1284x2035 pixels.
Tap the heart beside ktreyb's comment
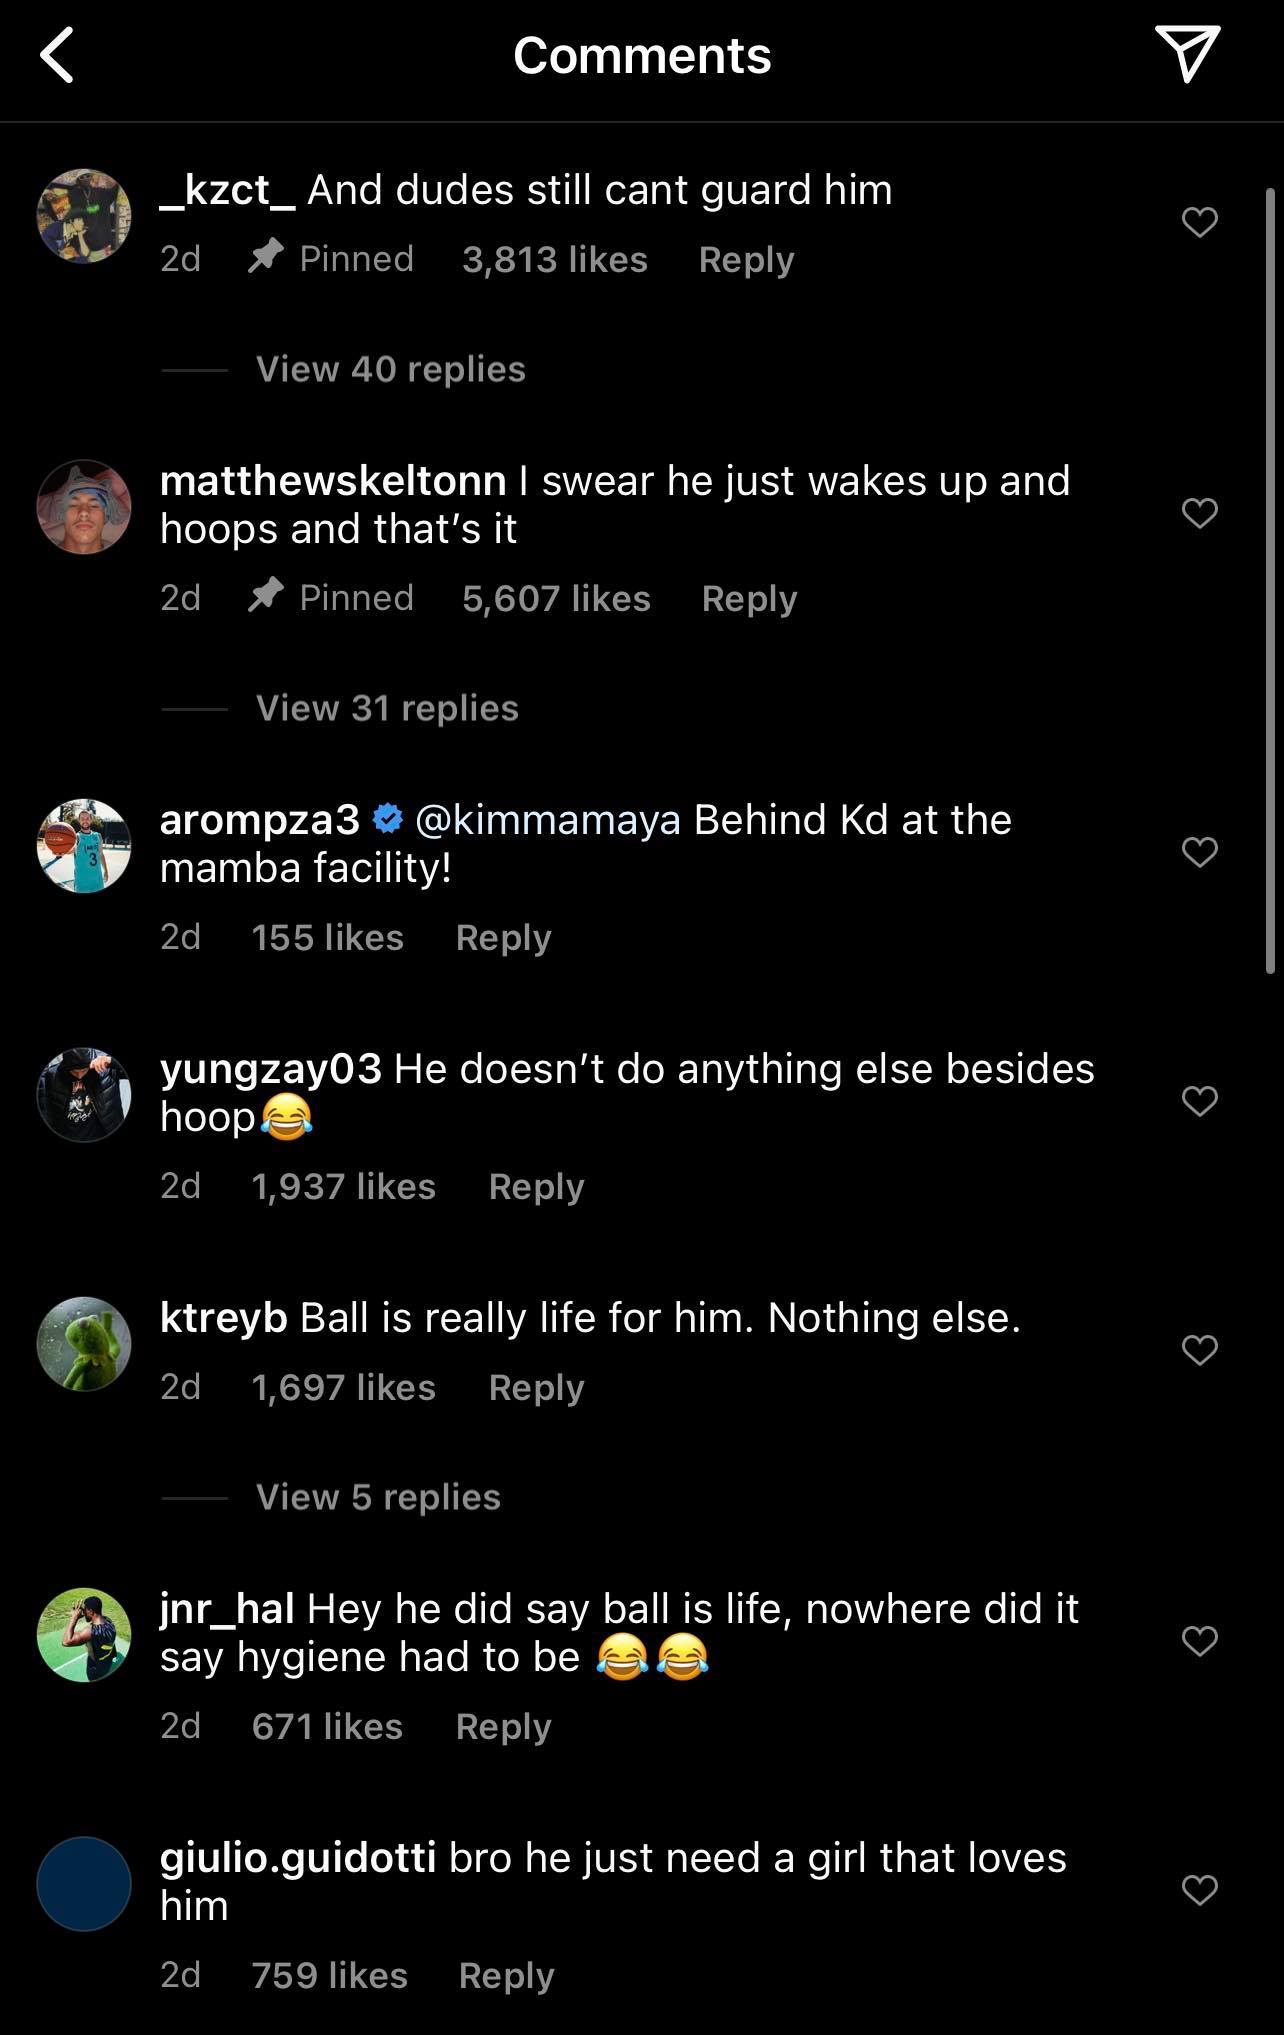coord(1199,1350)
